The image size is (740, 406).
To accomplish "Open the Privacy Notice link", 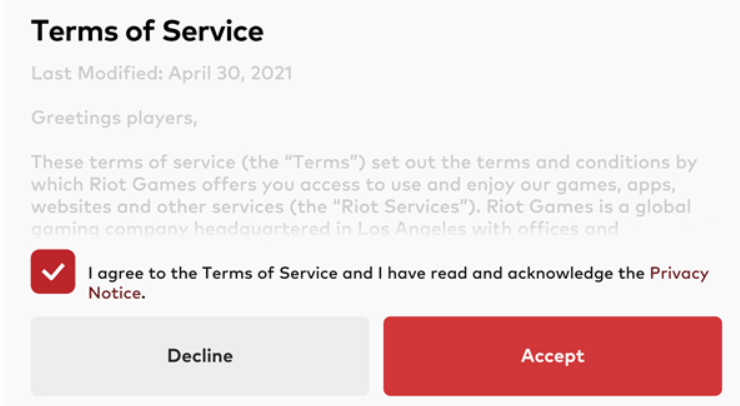I will (679, 273).
